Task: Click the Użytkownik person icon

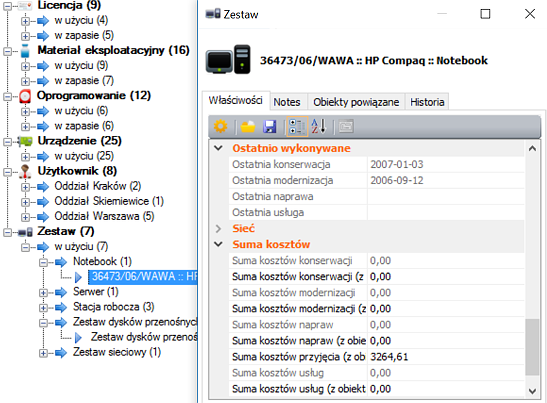Action: [x=25, y=171]
